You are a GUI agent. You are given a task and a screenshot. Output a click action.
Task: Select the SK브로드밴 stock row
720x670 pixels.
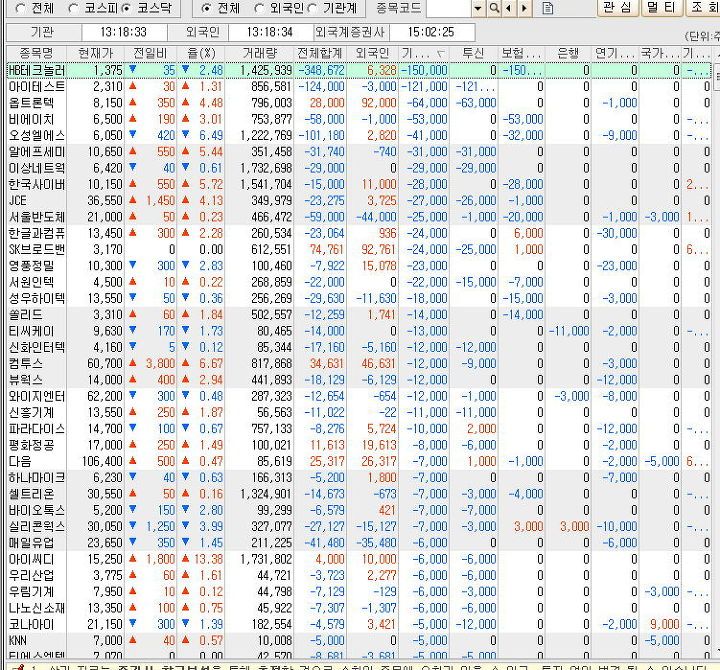[x=359, y=250]
